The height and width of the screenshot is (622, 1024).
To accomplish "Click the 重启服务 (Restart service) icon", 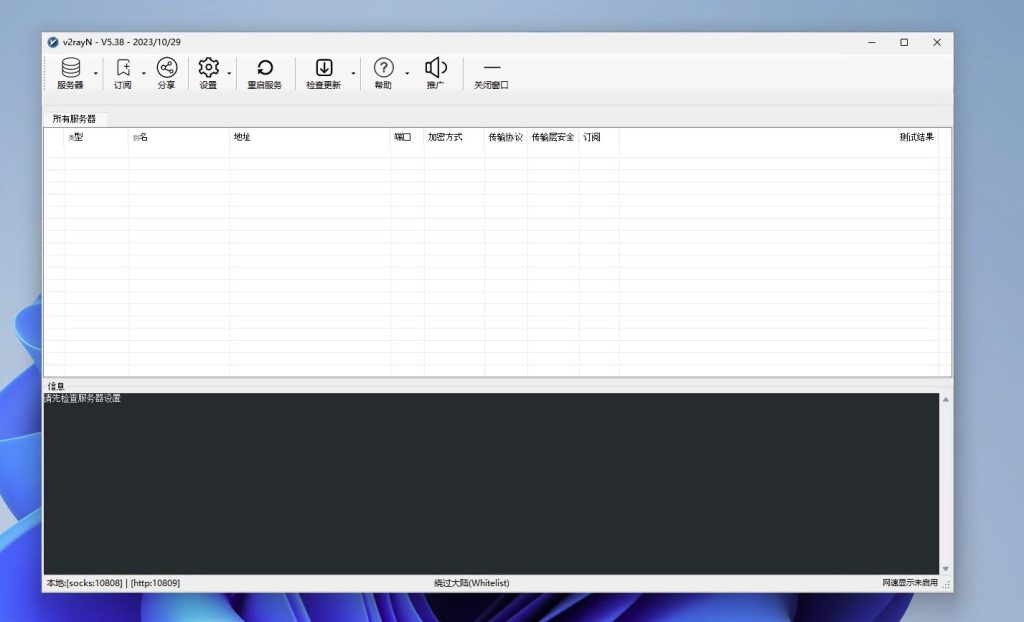I will [x=264, y=73].
